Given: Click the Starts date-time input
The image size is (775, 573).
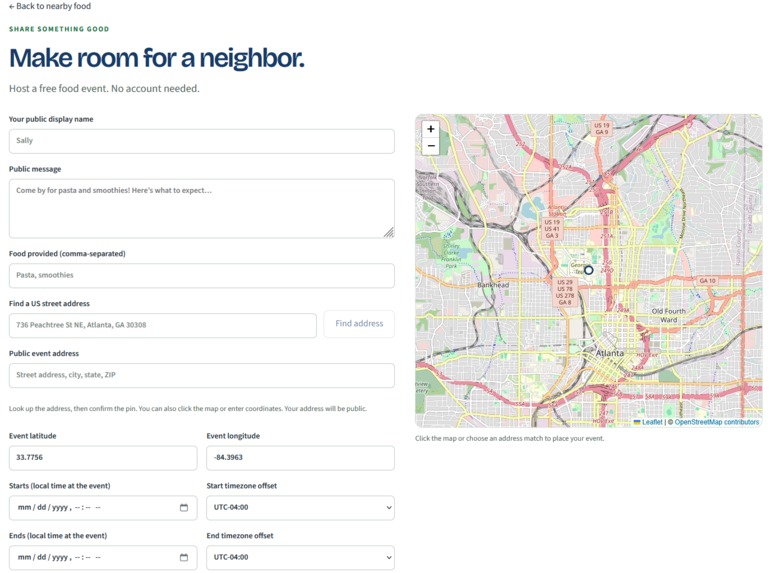Looking at the screenshot, I should [x=103, y=508].
